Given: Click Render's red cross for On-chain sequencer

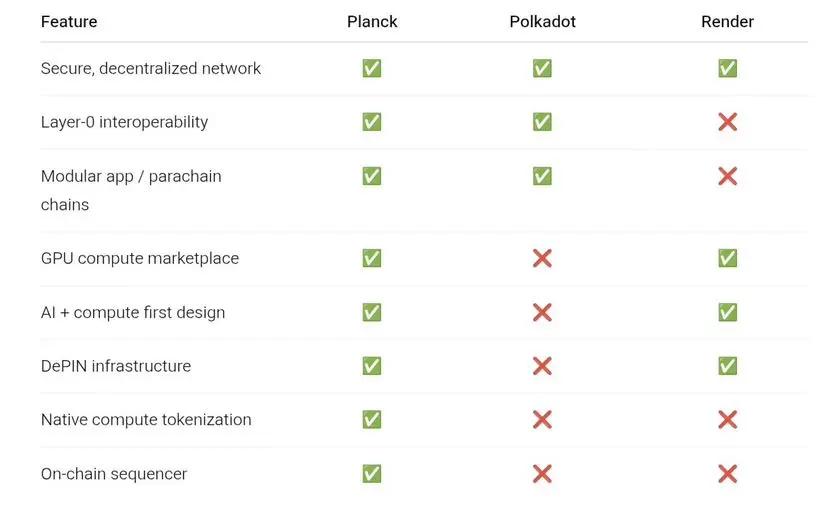Looking at the screenshot, I should [727, 474].
